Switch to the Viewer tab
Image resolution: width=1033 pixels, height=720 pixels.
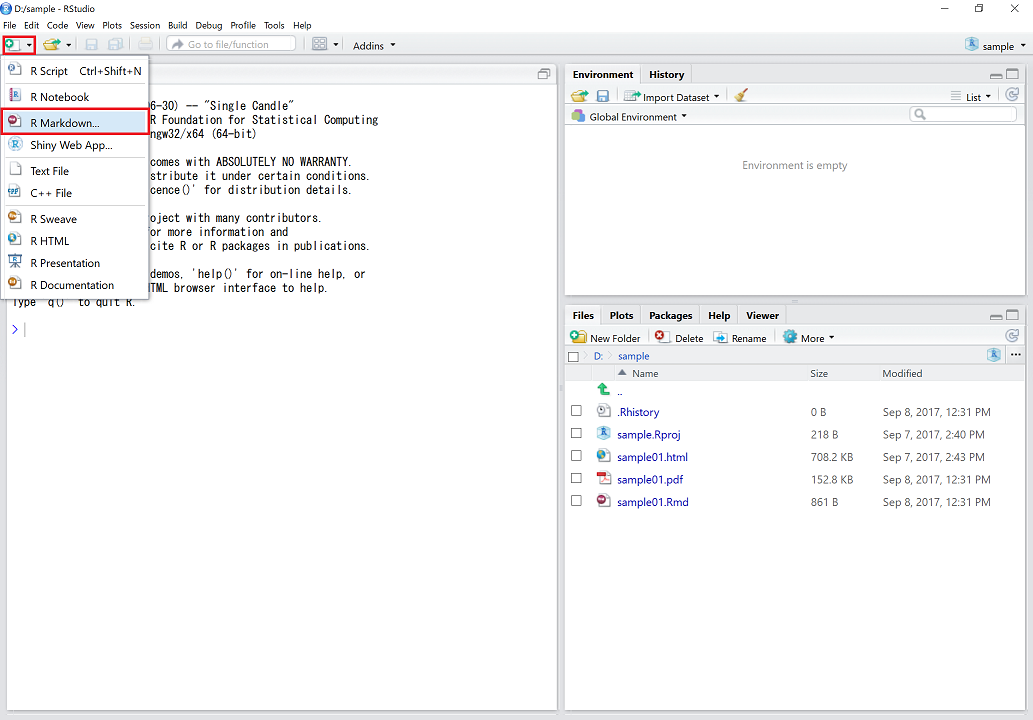pyautogui.click(x=762, y=316)
